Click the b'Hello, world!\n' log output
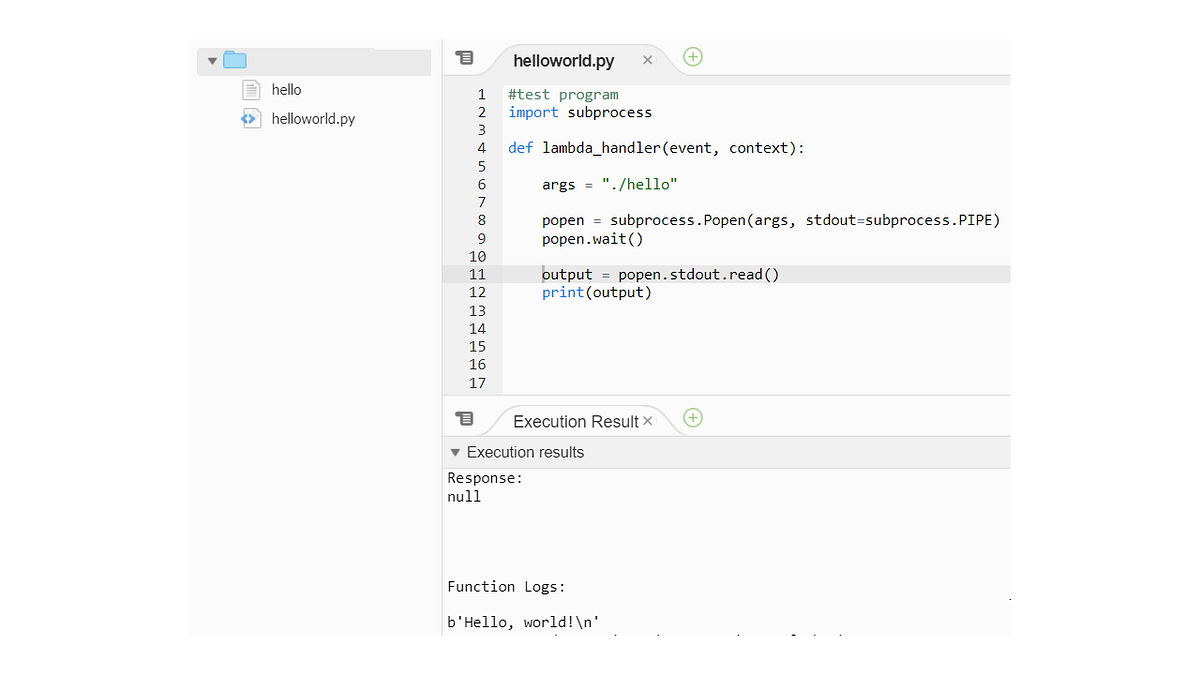This screenshot has width=1200, height=675. click(x=523, y=622)
